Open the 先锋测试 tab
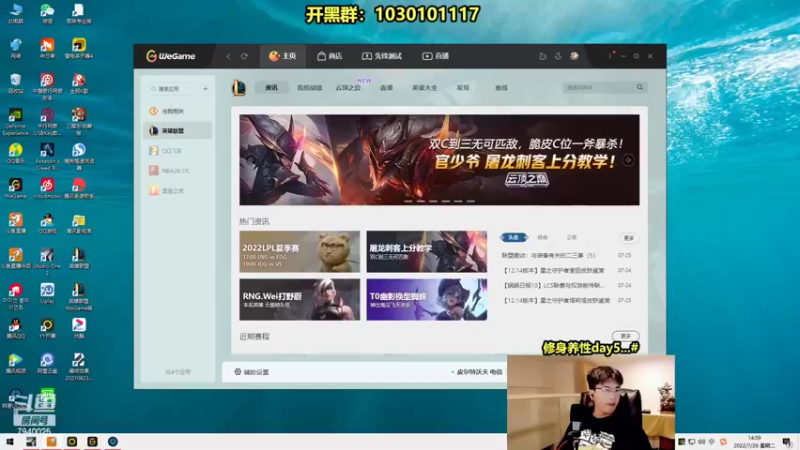The image size is (800, 450). [382, 56]
